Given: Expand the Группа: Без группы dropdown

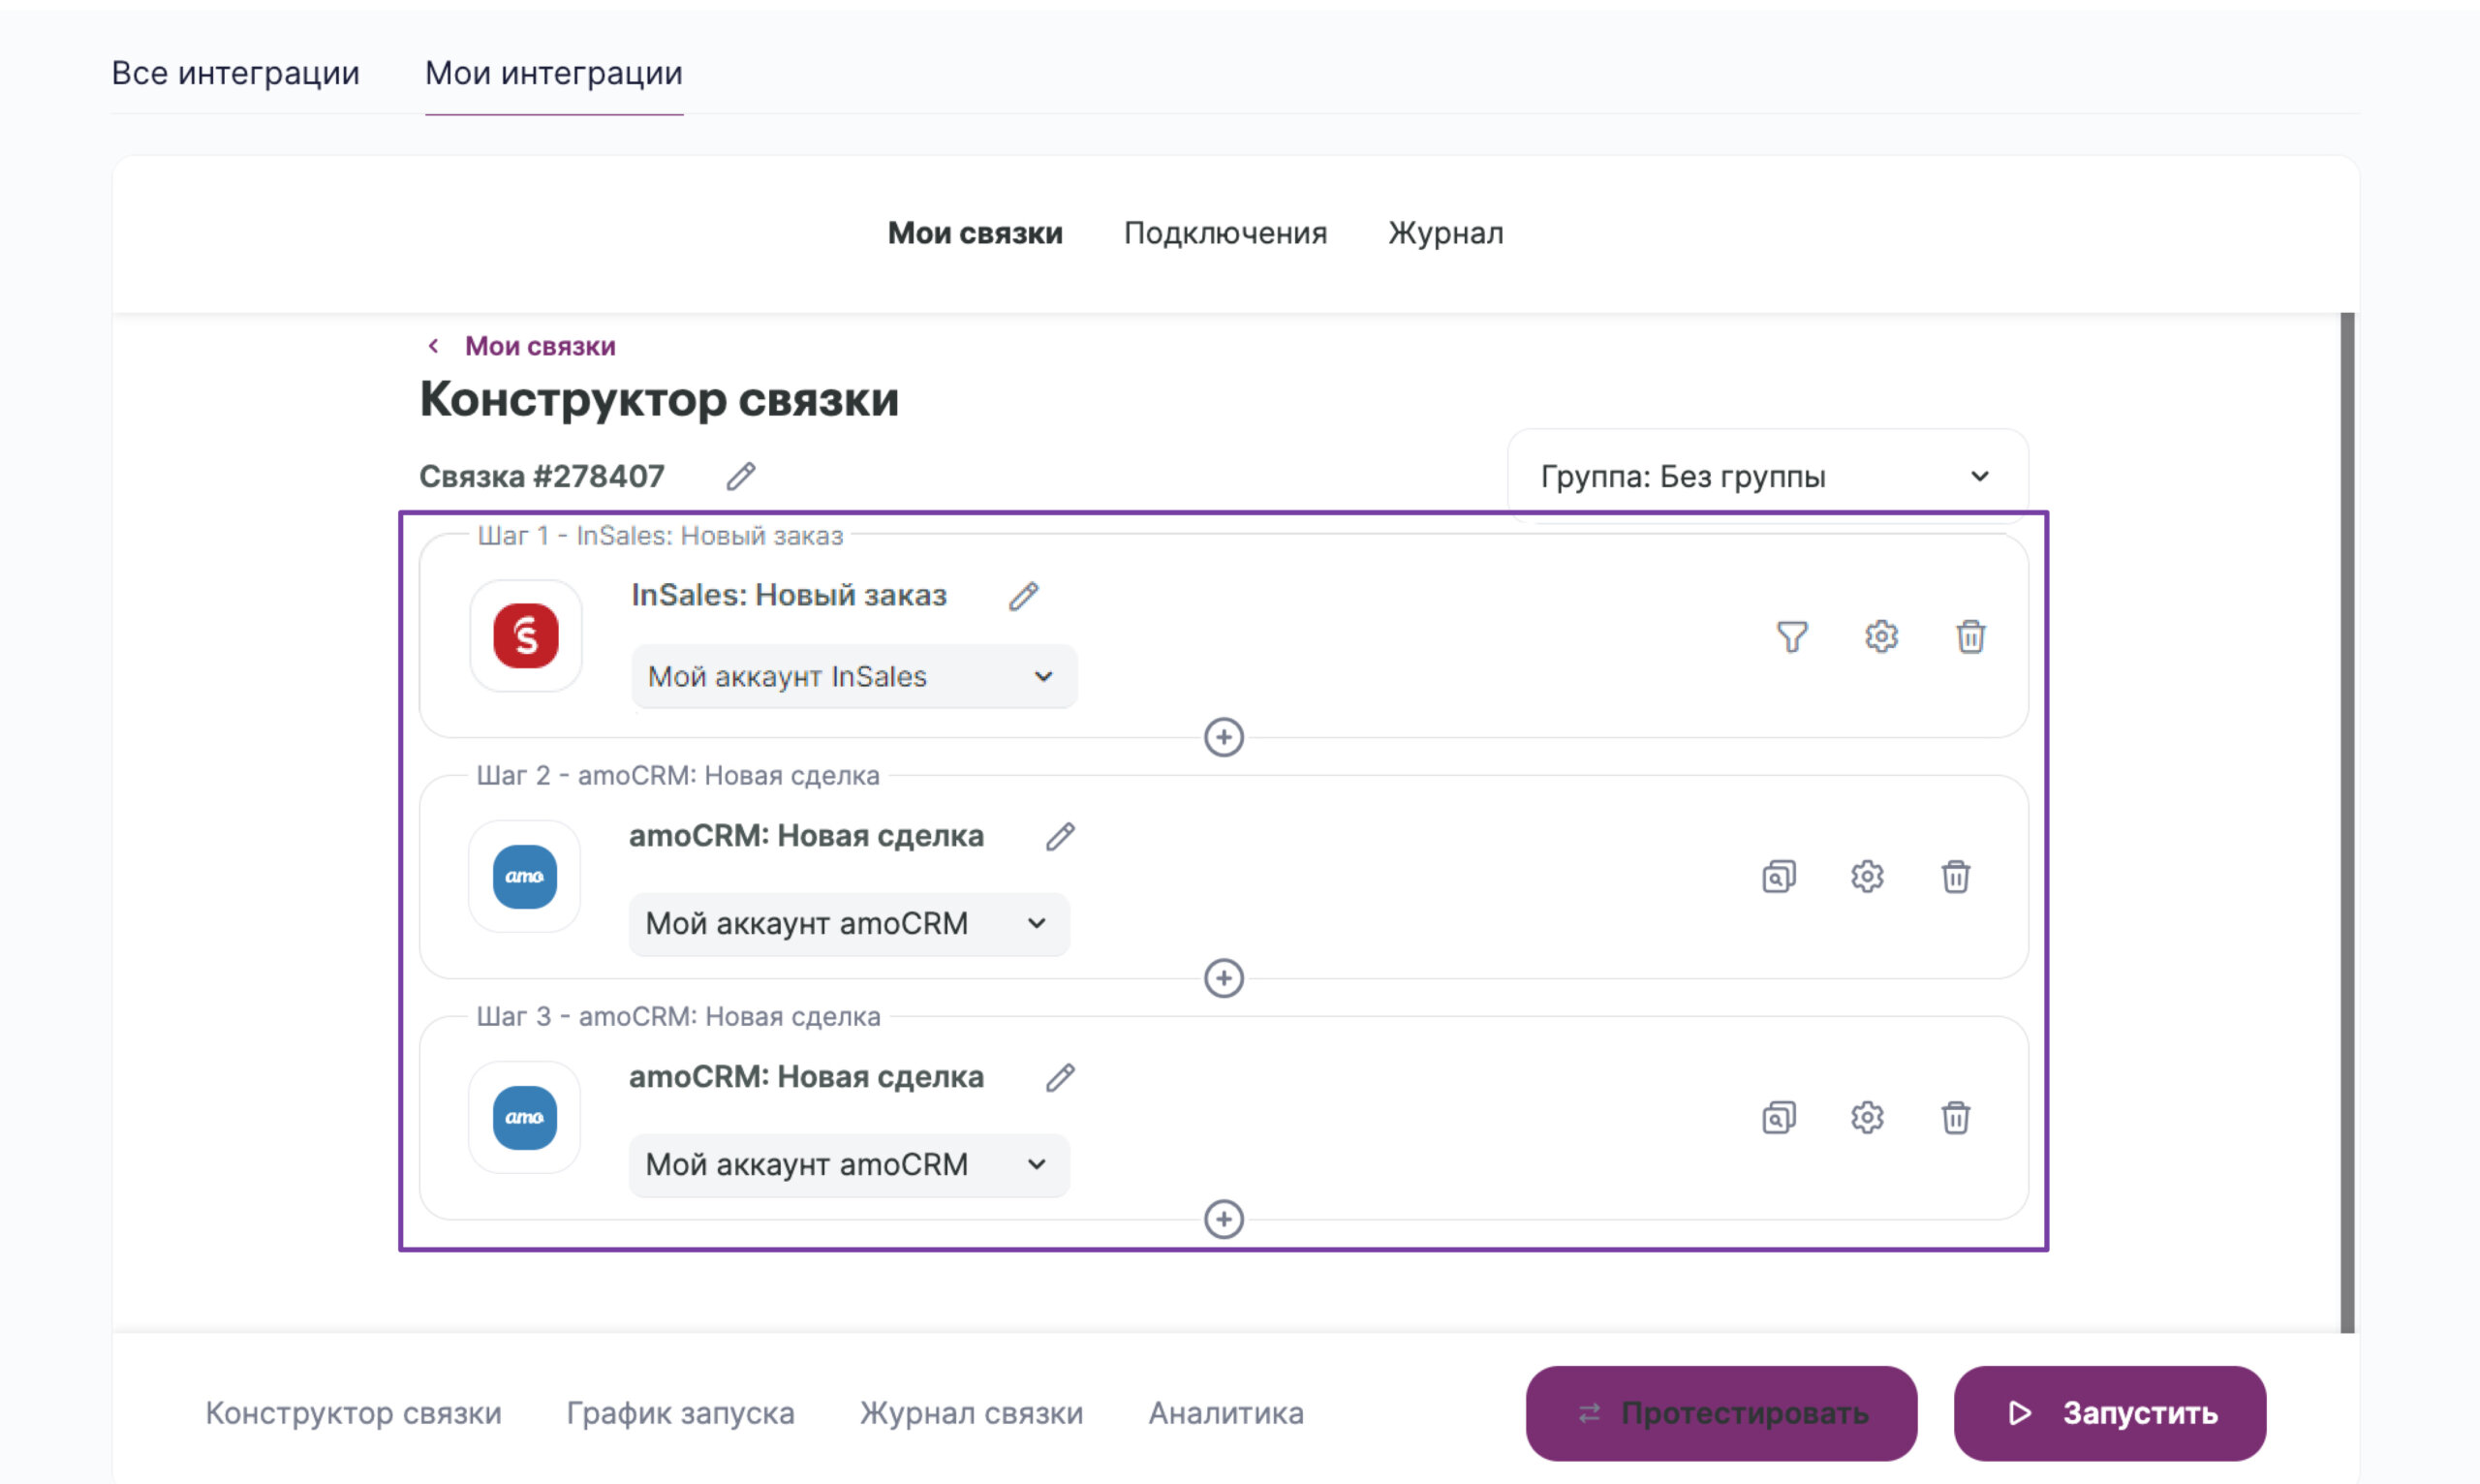Looking at the screenshot, I should click(1767, 477).
